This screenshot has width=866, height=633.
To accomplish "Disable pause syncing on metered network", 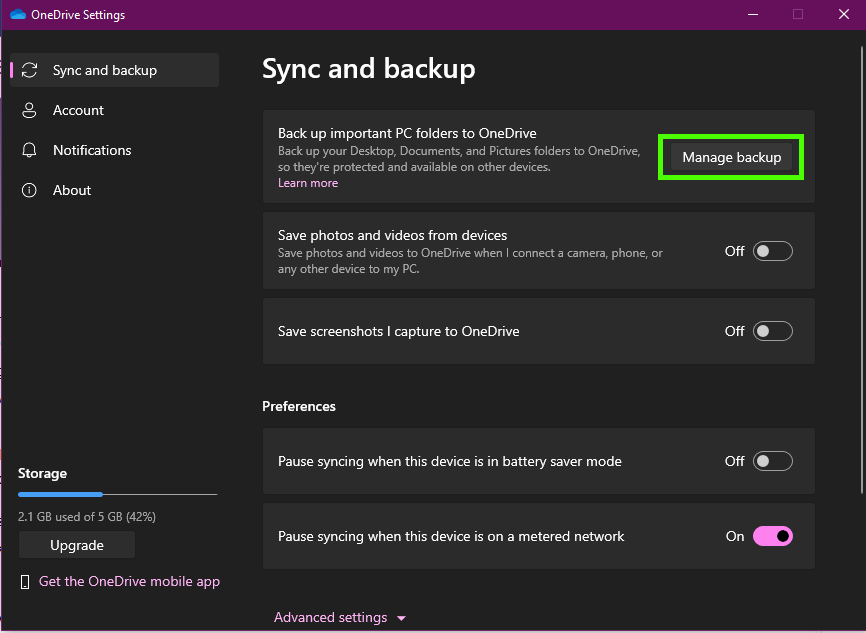I will (773, 536).
